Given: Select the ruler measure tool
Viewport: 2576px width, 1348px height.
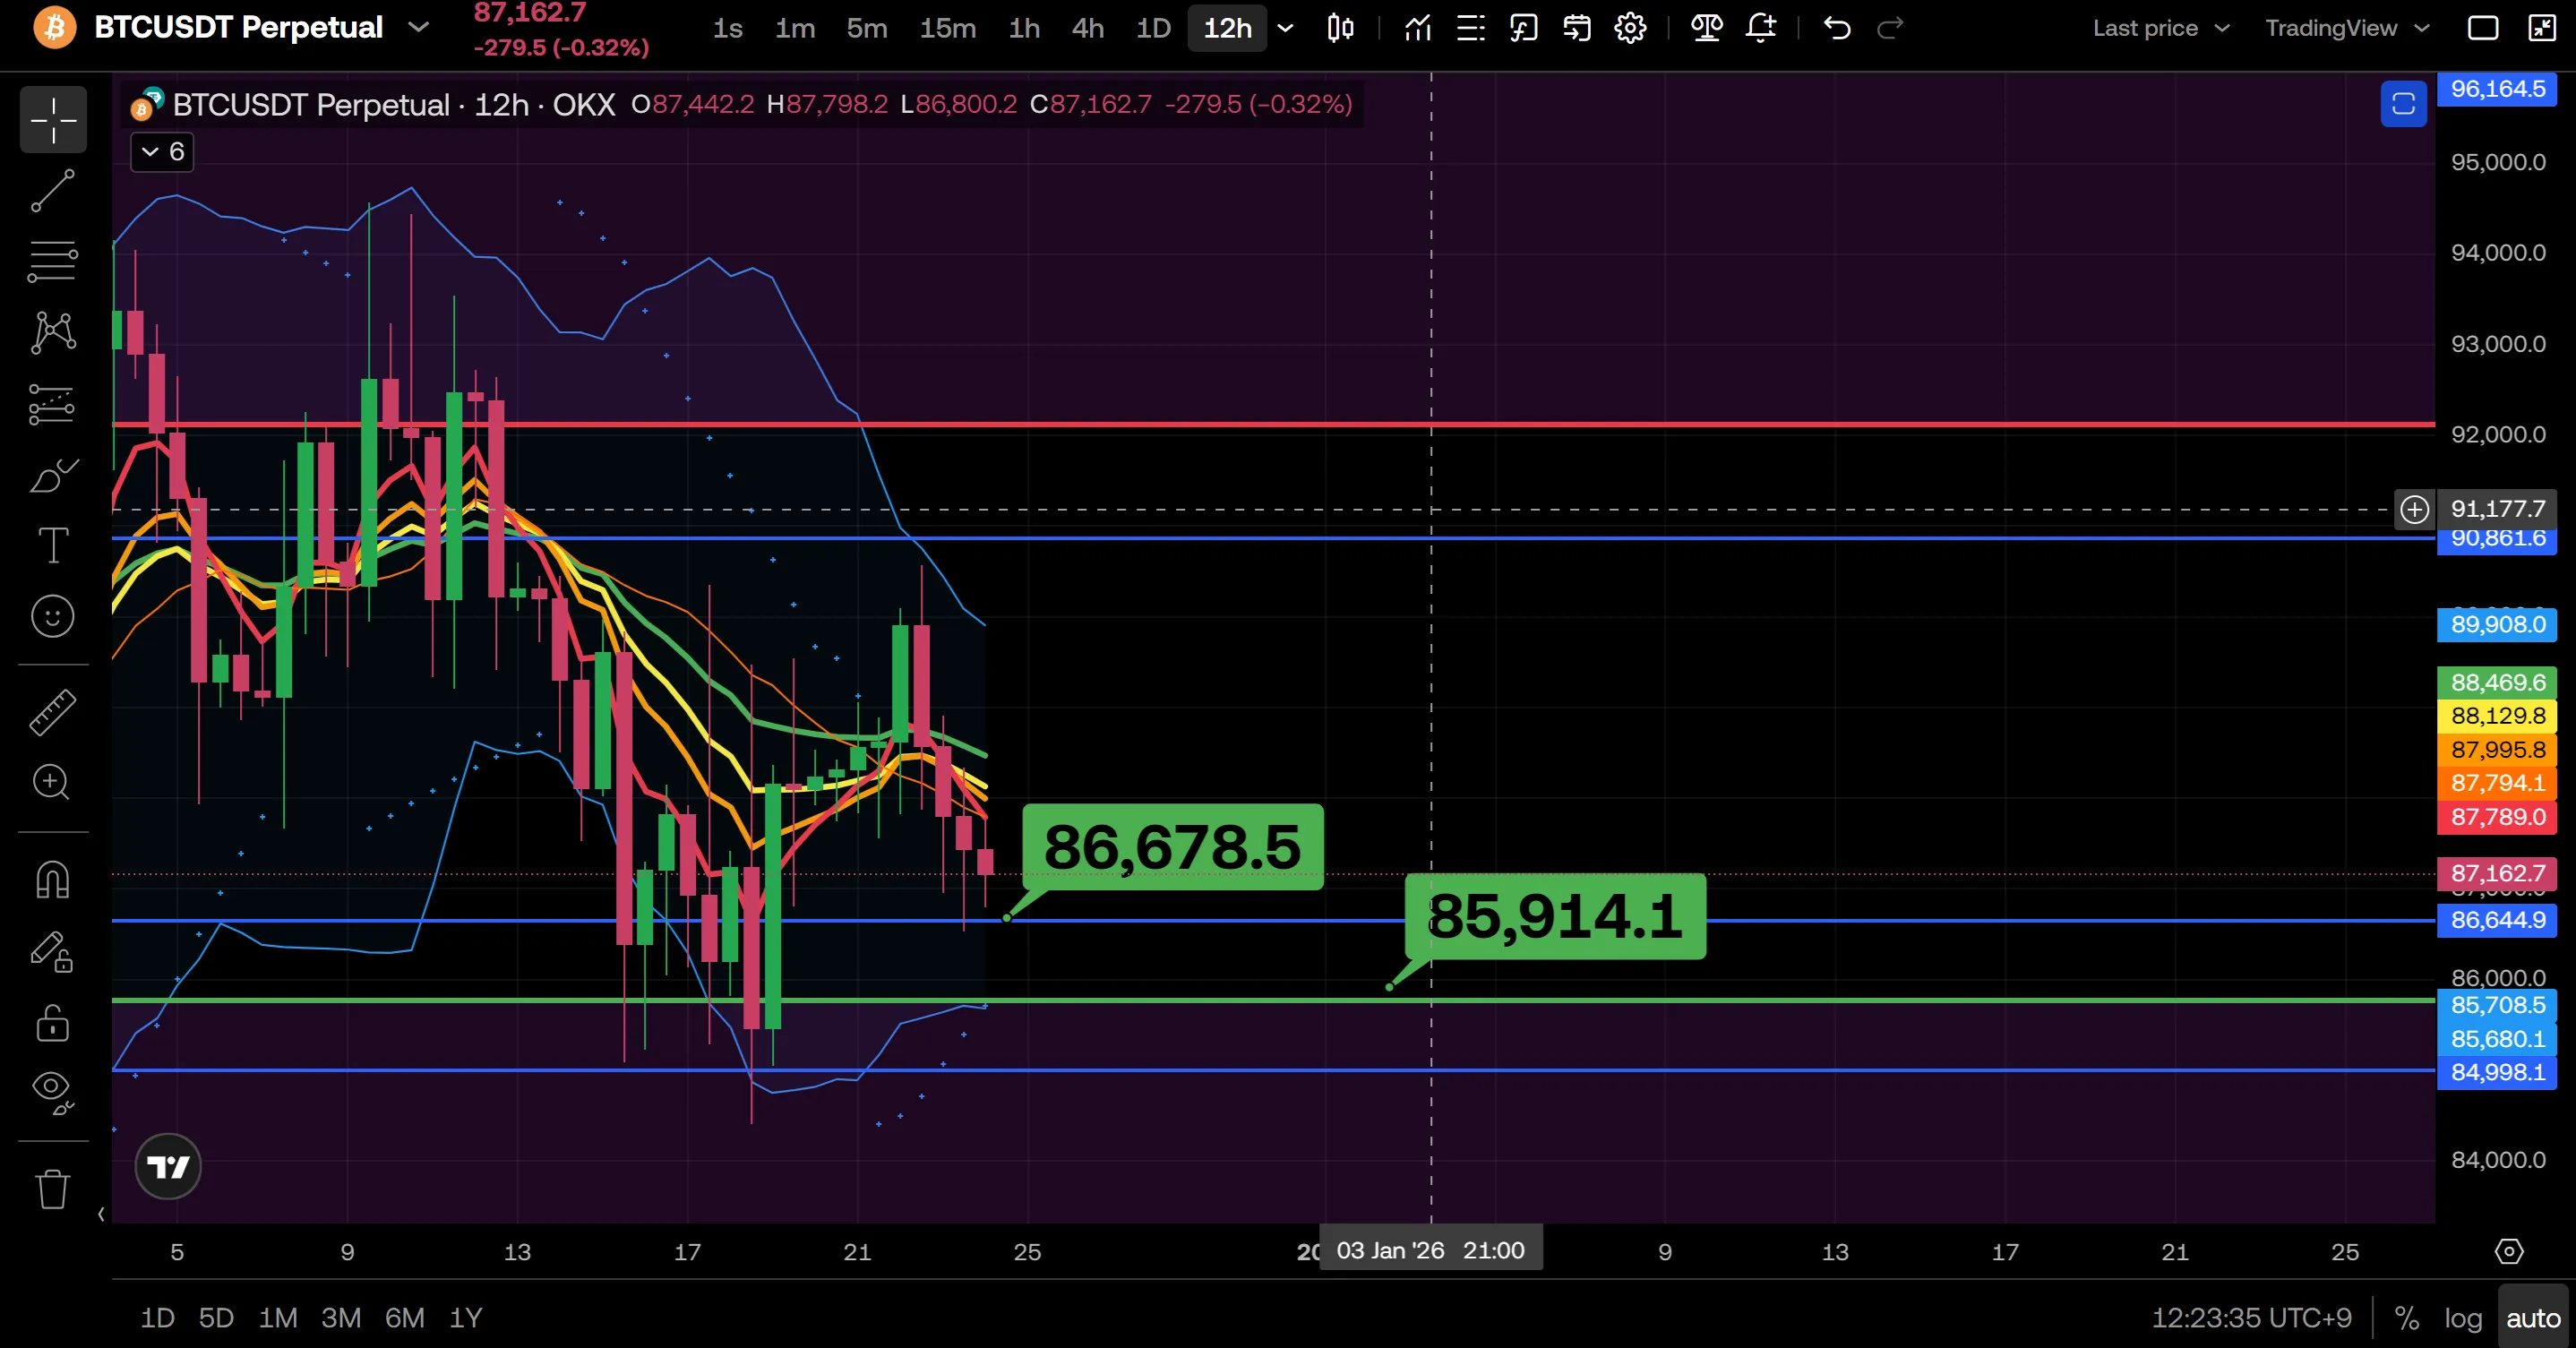Looking at the screenshot, I should [x=52, y=712].
